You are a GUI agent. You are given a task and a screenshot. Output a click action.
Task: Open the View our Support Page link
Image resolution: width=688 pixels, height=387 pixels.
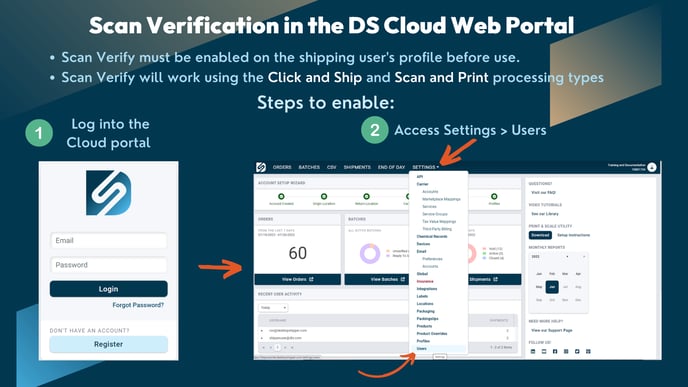[552, 330]
